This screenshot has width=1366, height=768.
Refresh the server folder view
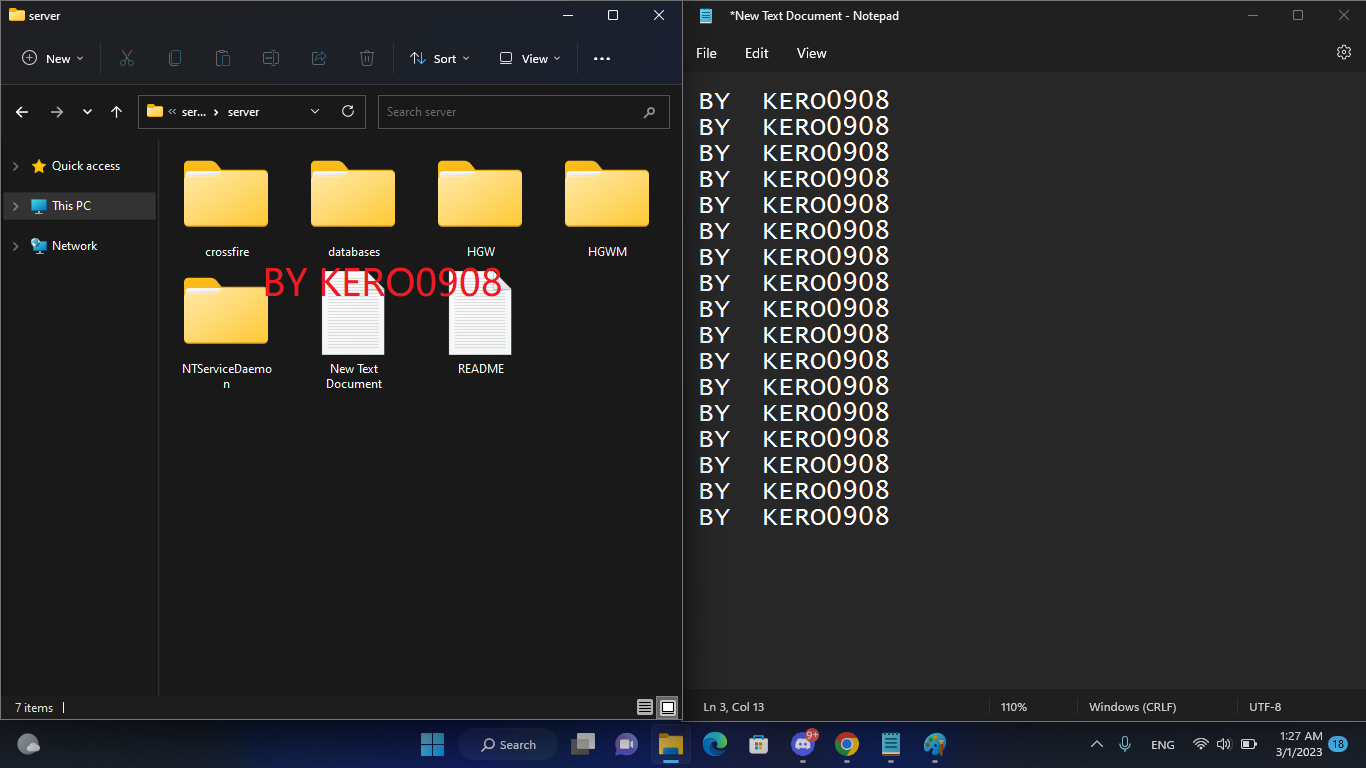tap(348, 111)
